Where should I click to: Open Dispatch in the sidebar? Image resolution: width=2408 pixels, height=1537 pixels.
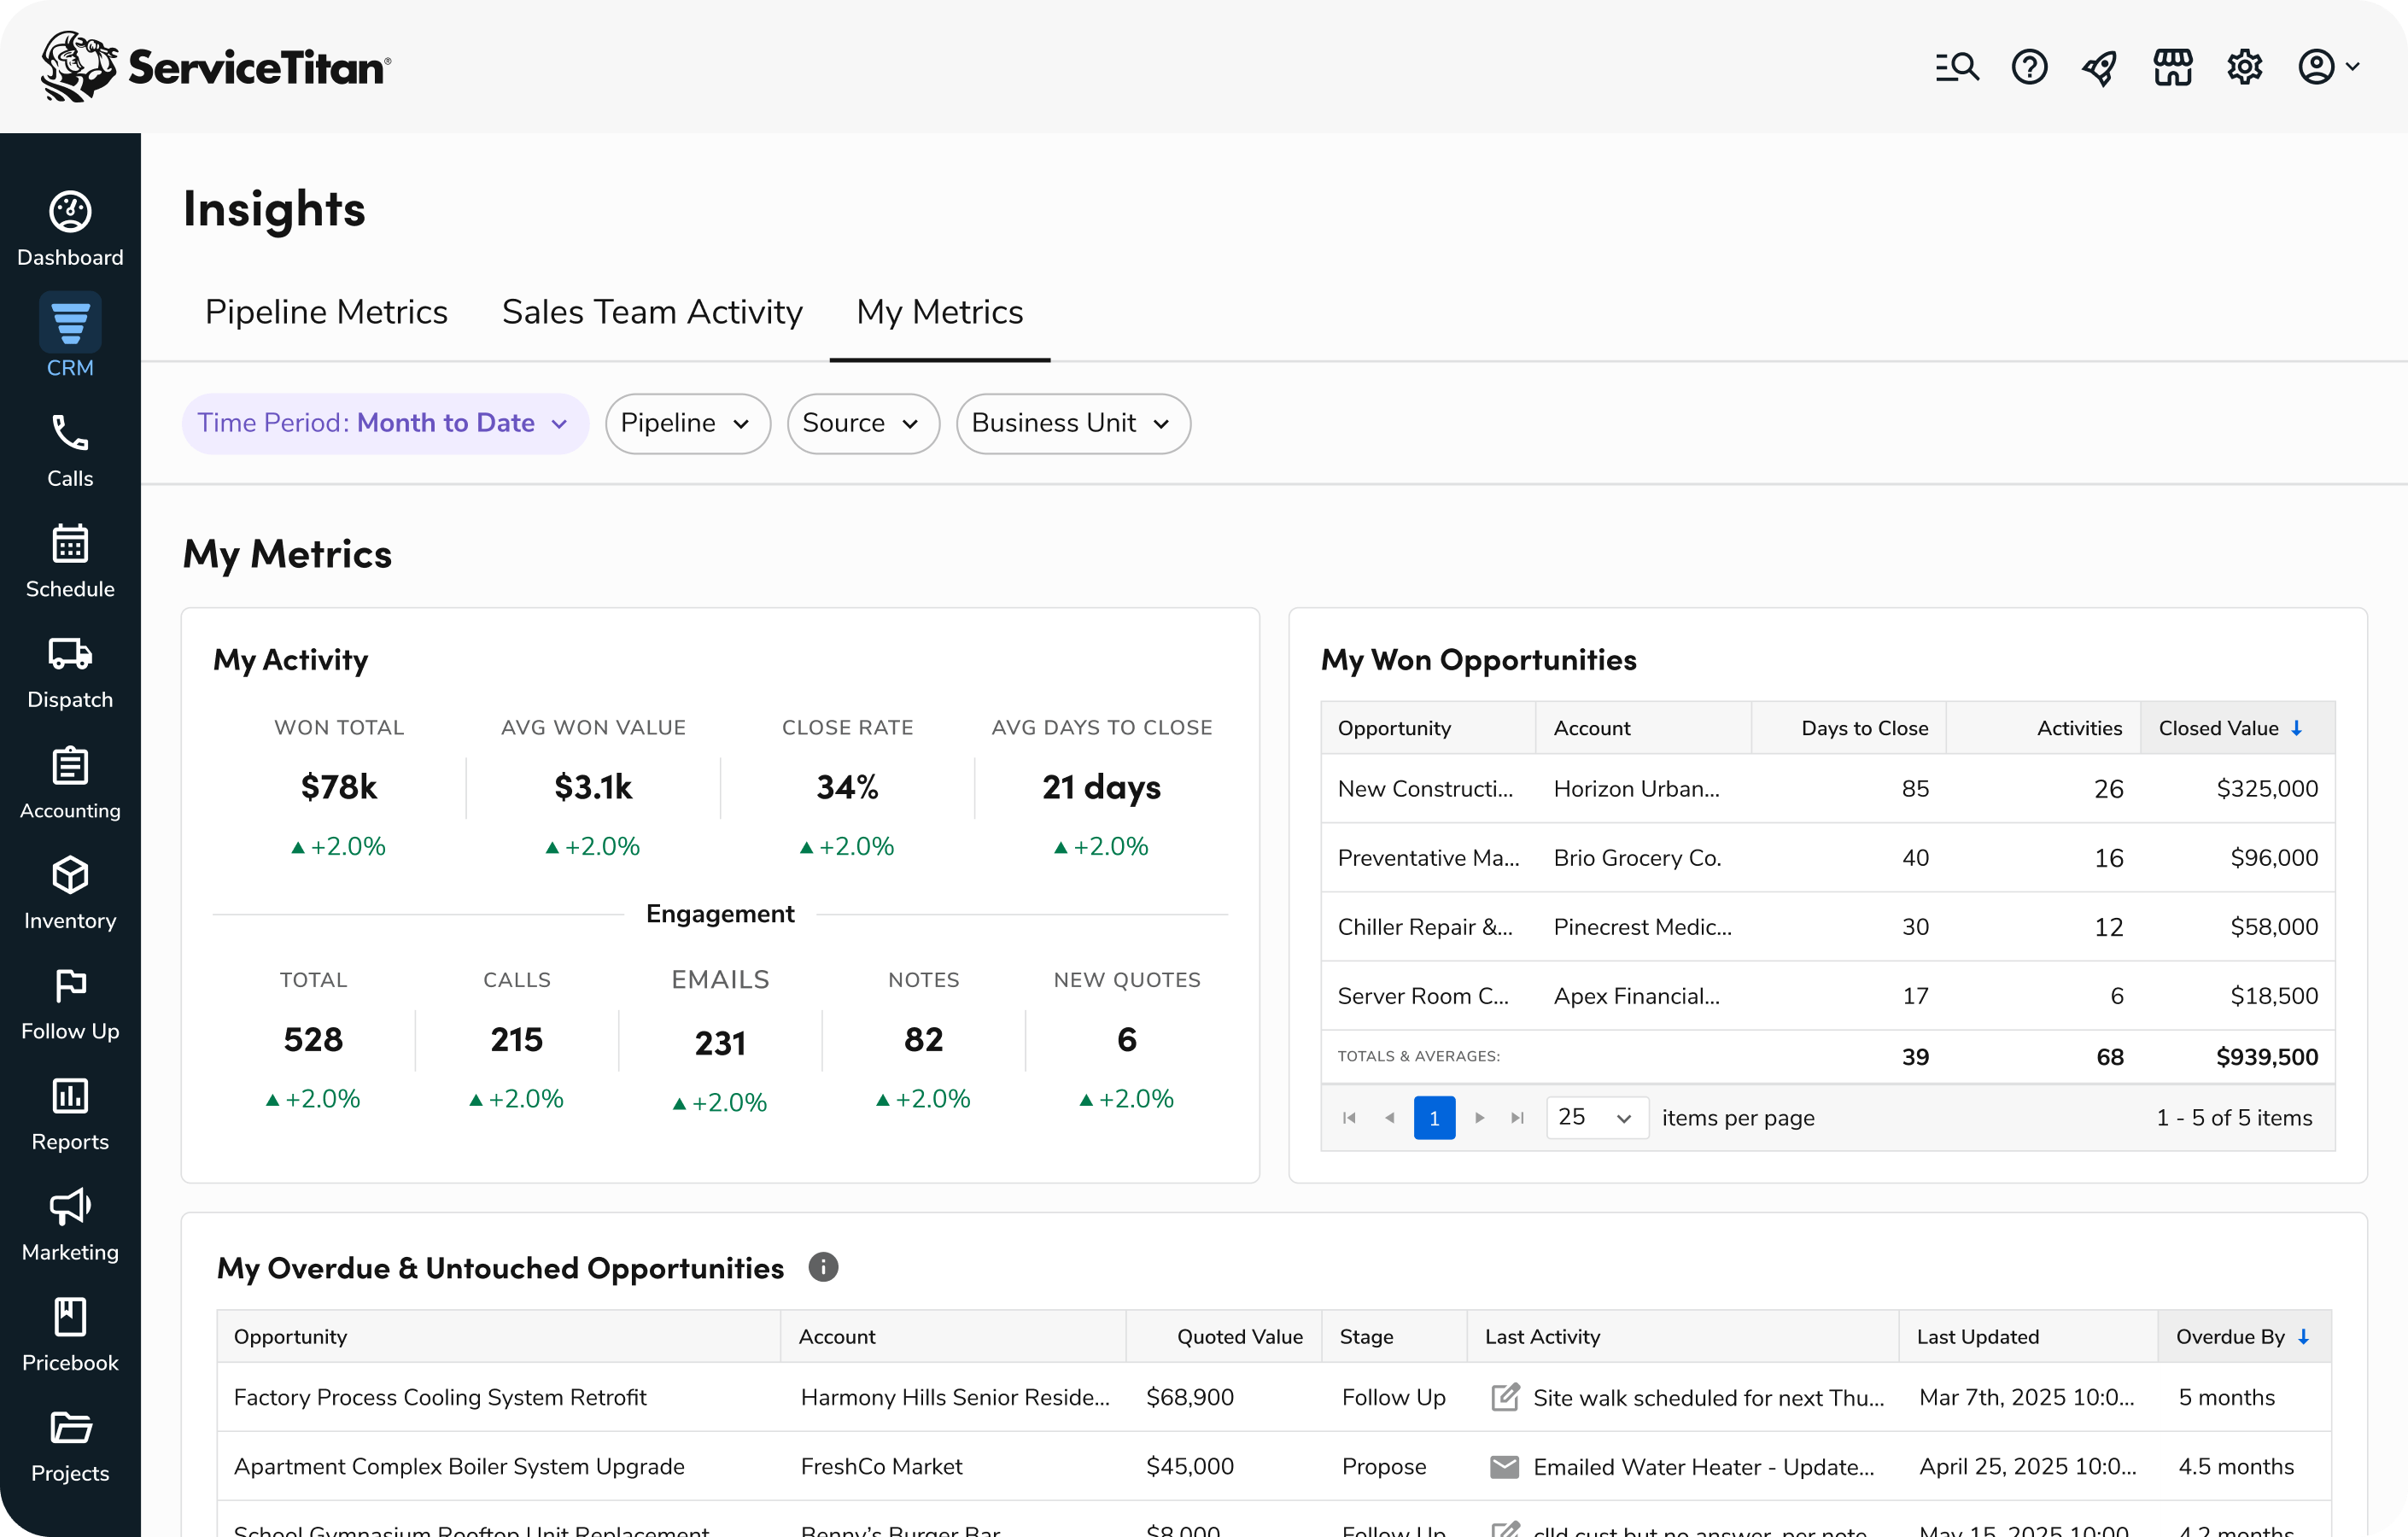coord(70,672)
